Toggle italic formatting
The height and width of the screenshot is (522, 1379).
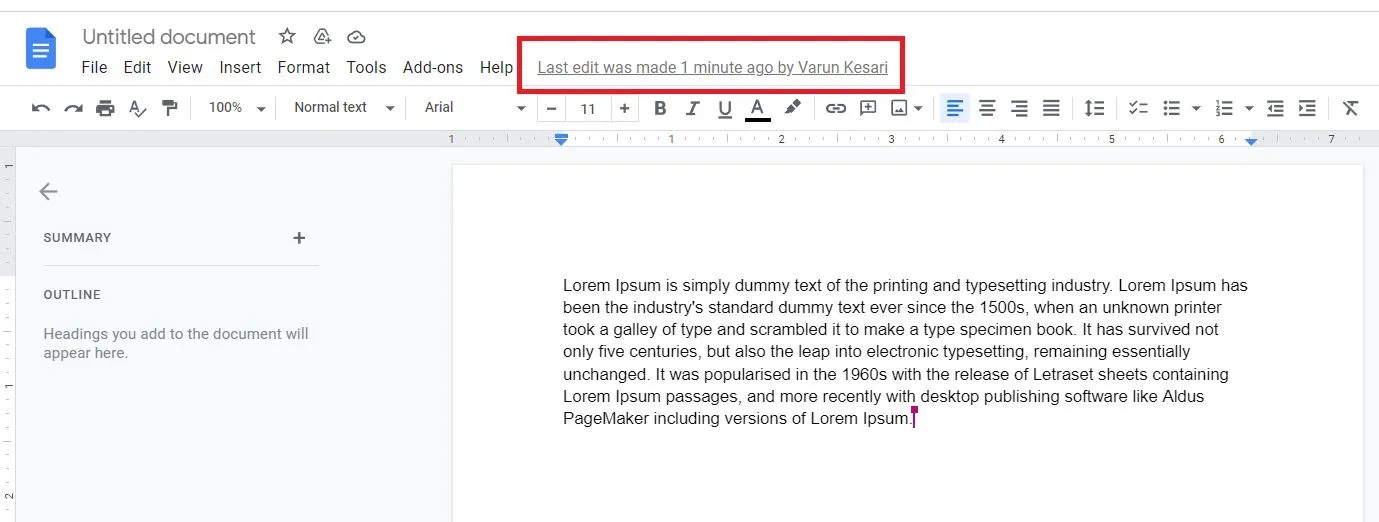(x=692, y=108)
